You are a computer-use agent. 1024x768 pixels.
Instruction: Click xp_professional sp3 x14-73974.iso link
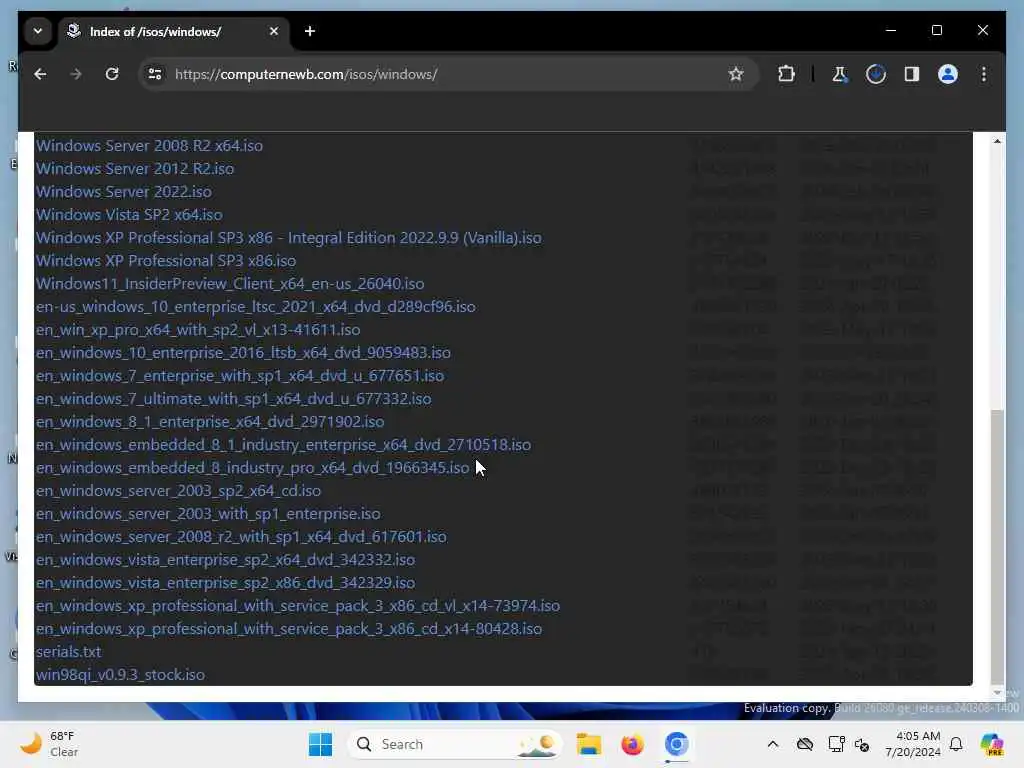tap(298, 605)
